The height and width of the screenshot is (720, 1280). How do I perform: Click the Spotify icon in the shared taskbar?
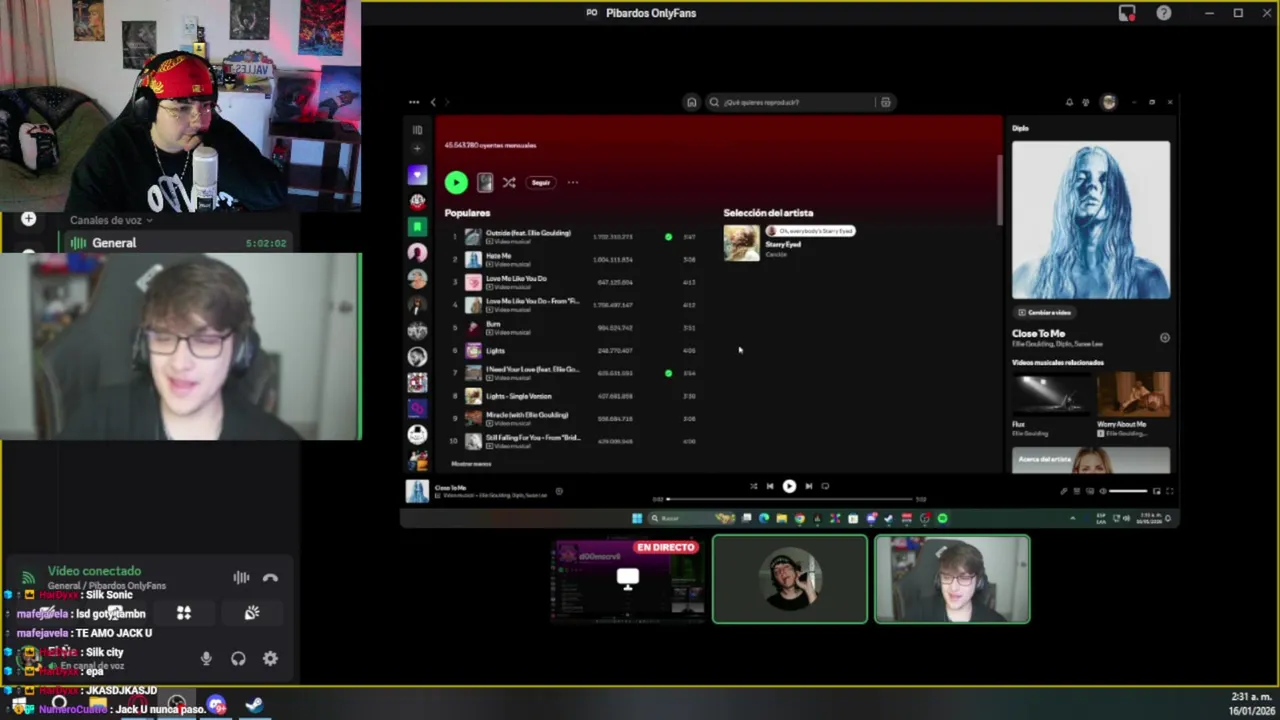point(942,518)
